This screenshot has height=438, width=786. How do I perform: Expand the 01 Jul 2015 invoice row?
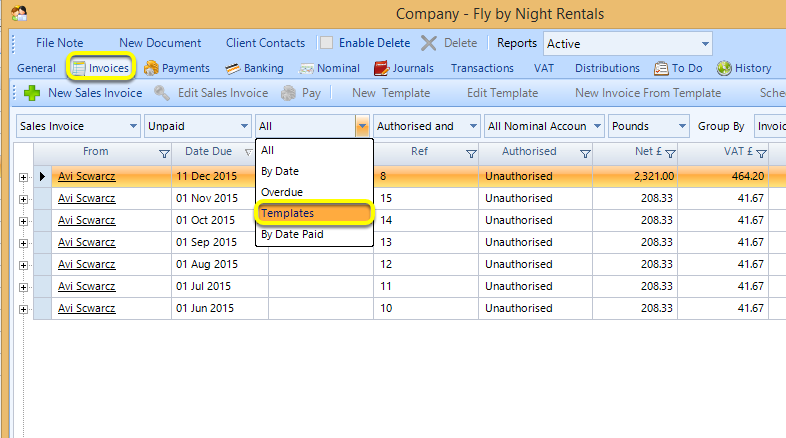point(23,288)
